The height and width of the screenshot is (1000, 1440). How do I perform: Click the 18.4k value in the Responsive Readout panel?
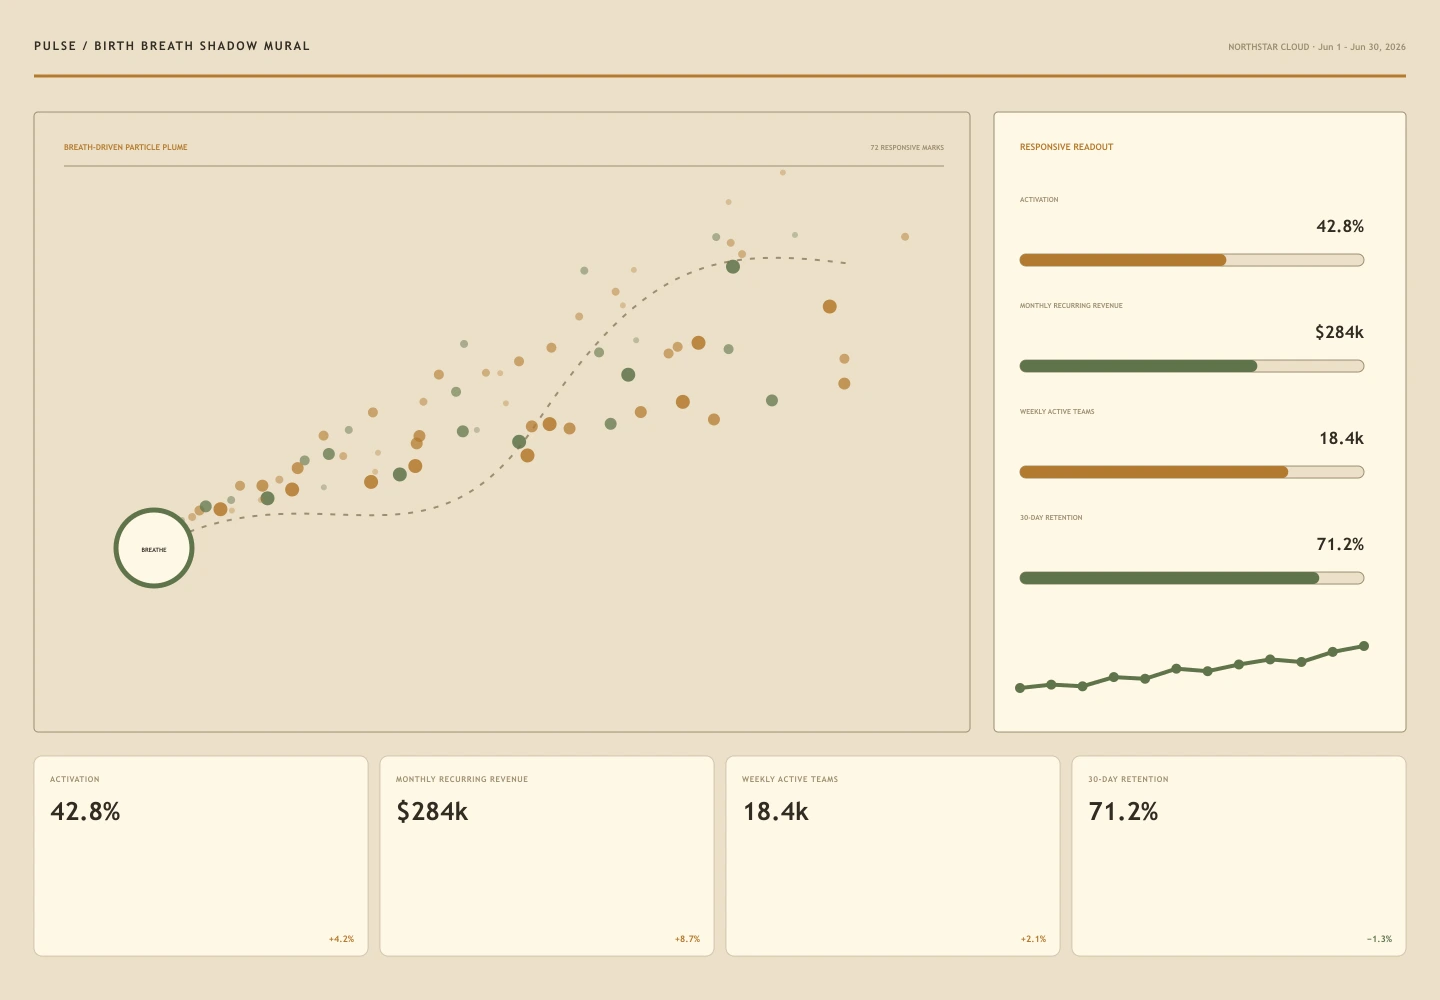click(1341, 438)
